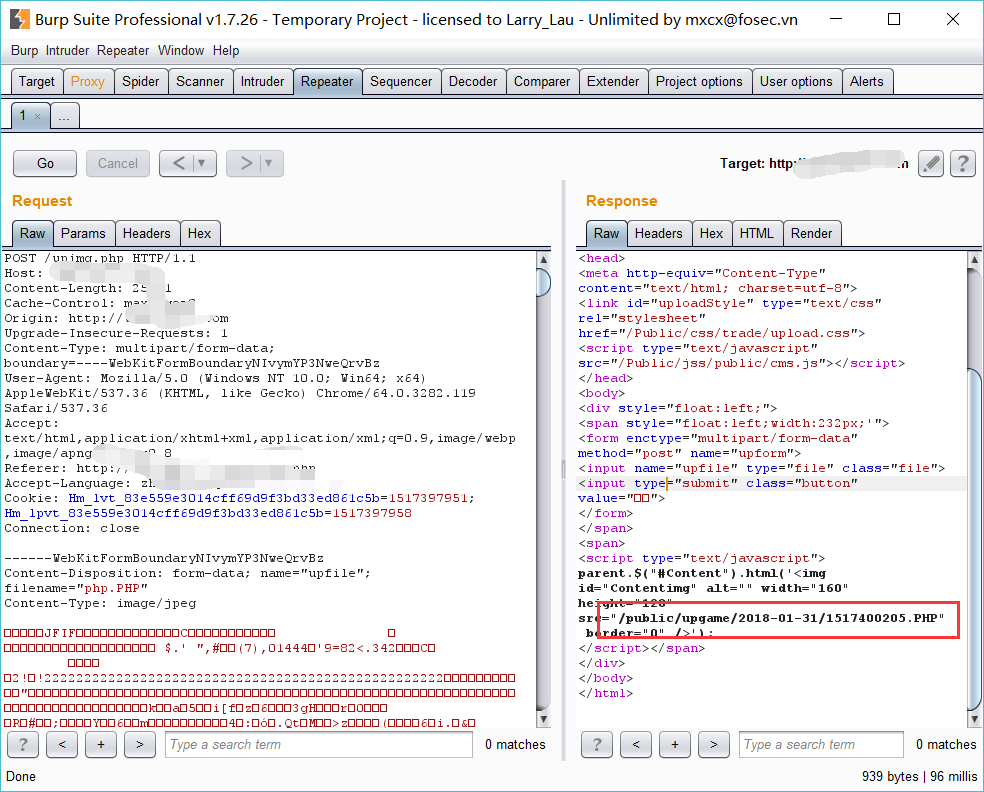Click Request search help question button
This screenshot has height=792, width=984.
click(x=23, y=744)
